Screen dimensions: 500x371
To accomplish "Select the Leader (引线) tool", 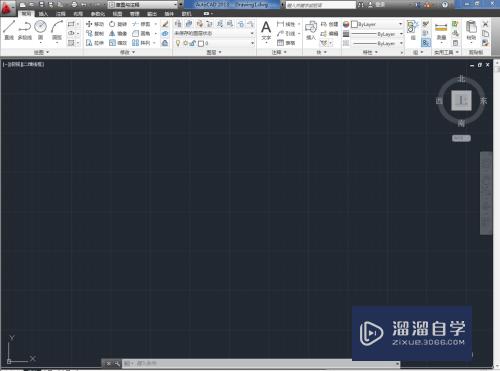I will point(286,33).
